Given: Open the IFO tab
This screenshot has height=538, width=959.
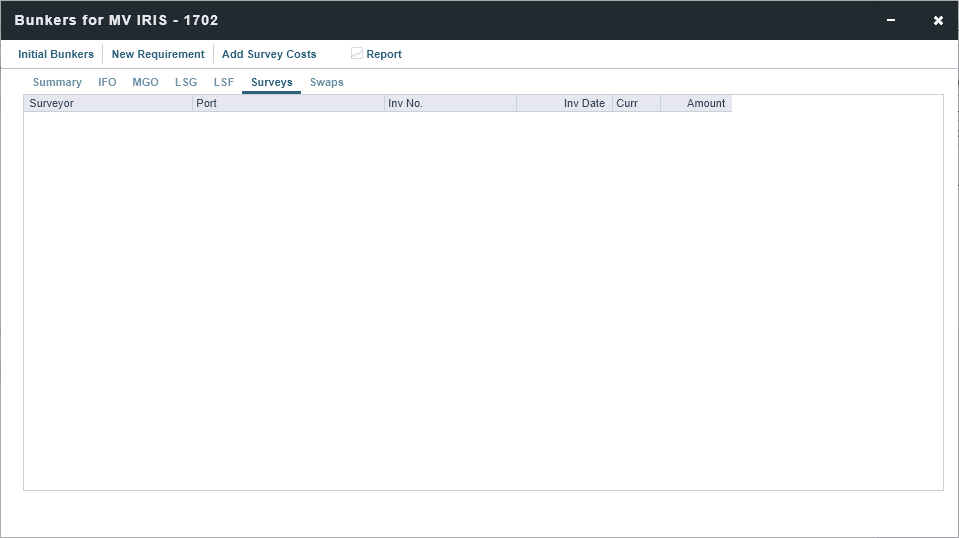Looking at the screenshot, I should [x=107, y=82].
